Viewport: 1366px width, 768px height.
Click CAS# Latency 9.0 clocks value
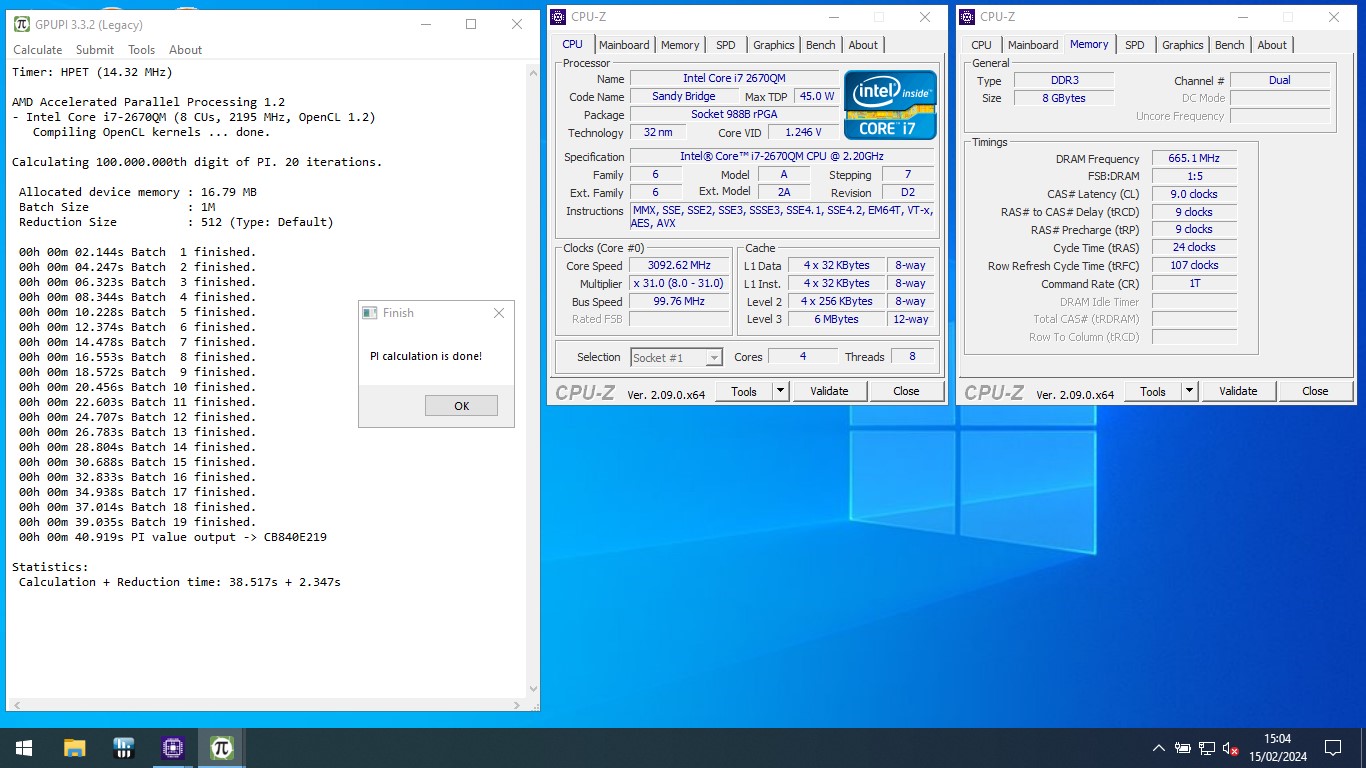click(x=1194, y=194)
